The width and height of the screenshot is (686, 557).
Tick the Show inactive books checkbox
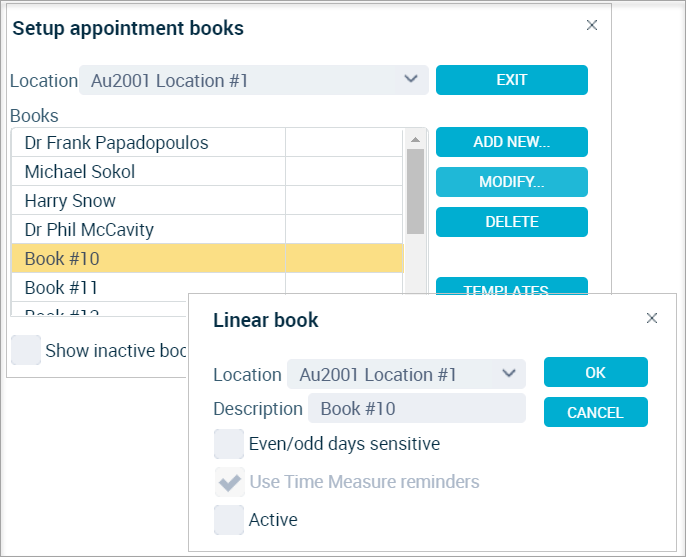point(26,350)
